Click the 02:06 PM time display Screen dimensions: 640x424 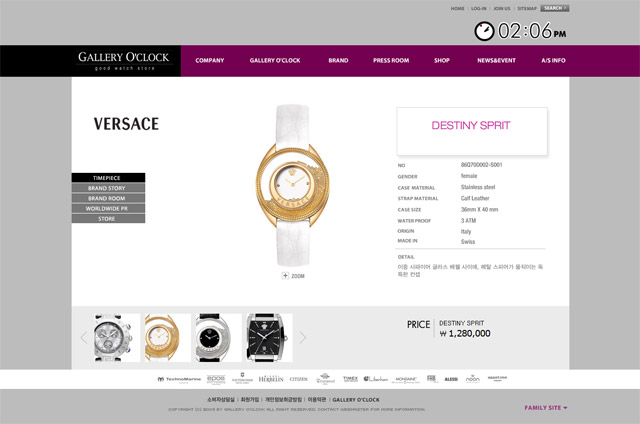click(532, 31)
